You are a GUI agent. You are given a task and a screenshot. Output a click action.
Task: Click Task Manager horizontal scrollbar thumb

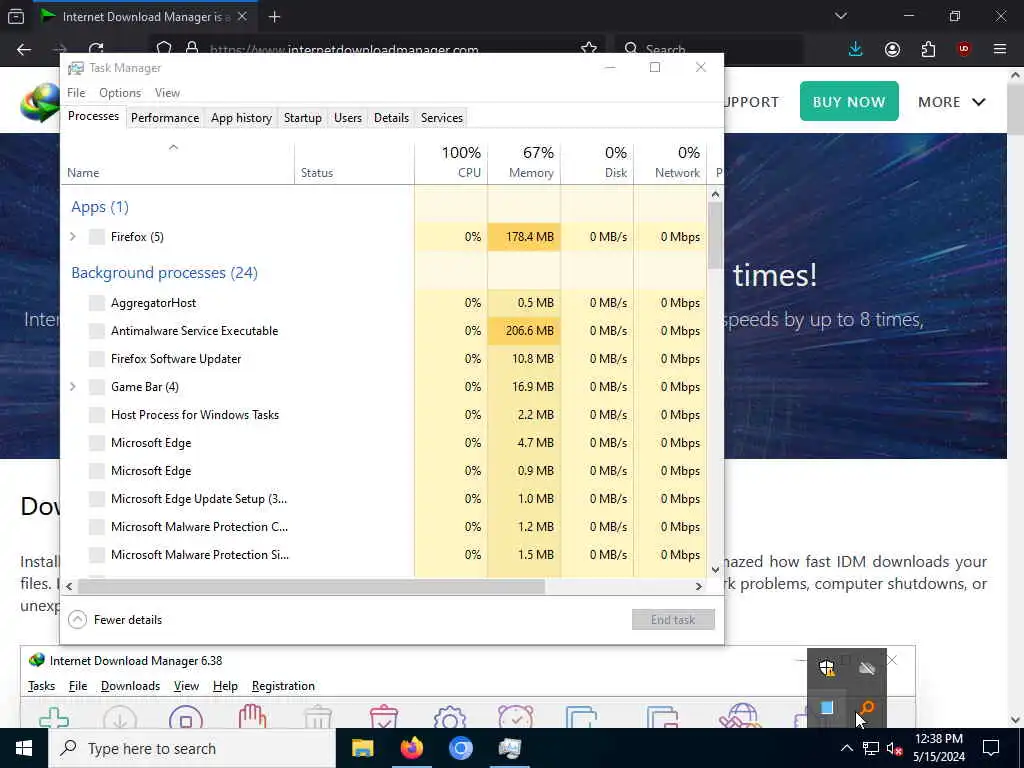[x=311, y=586]
